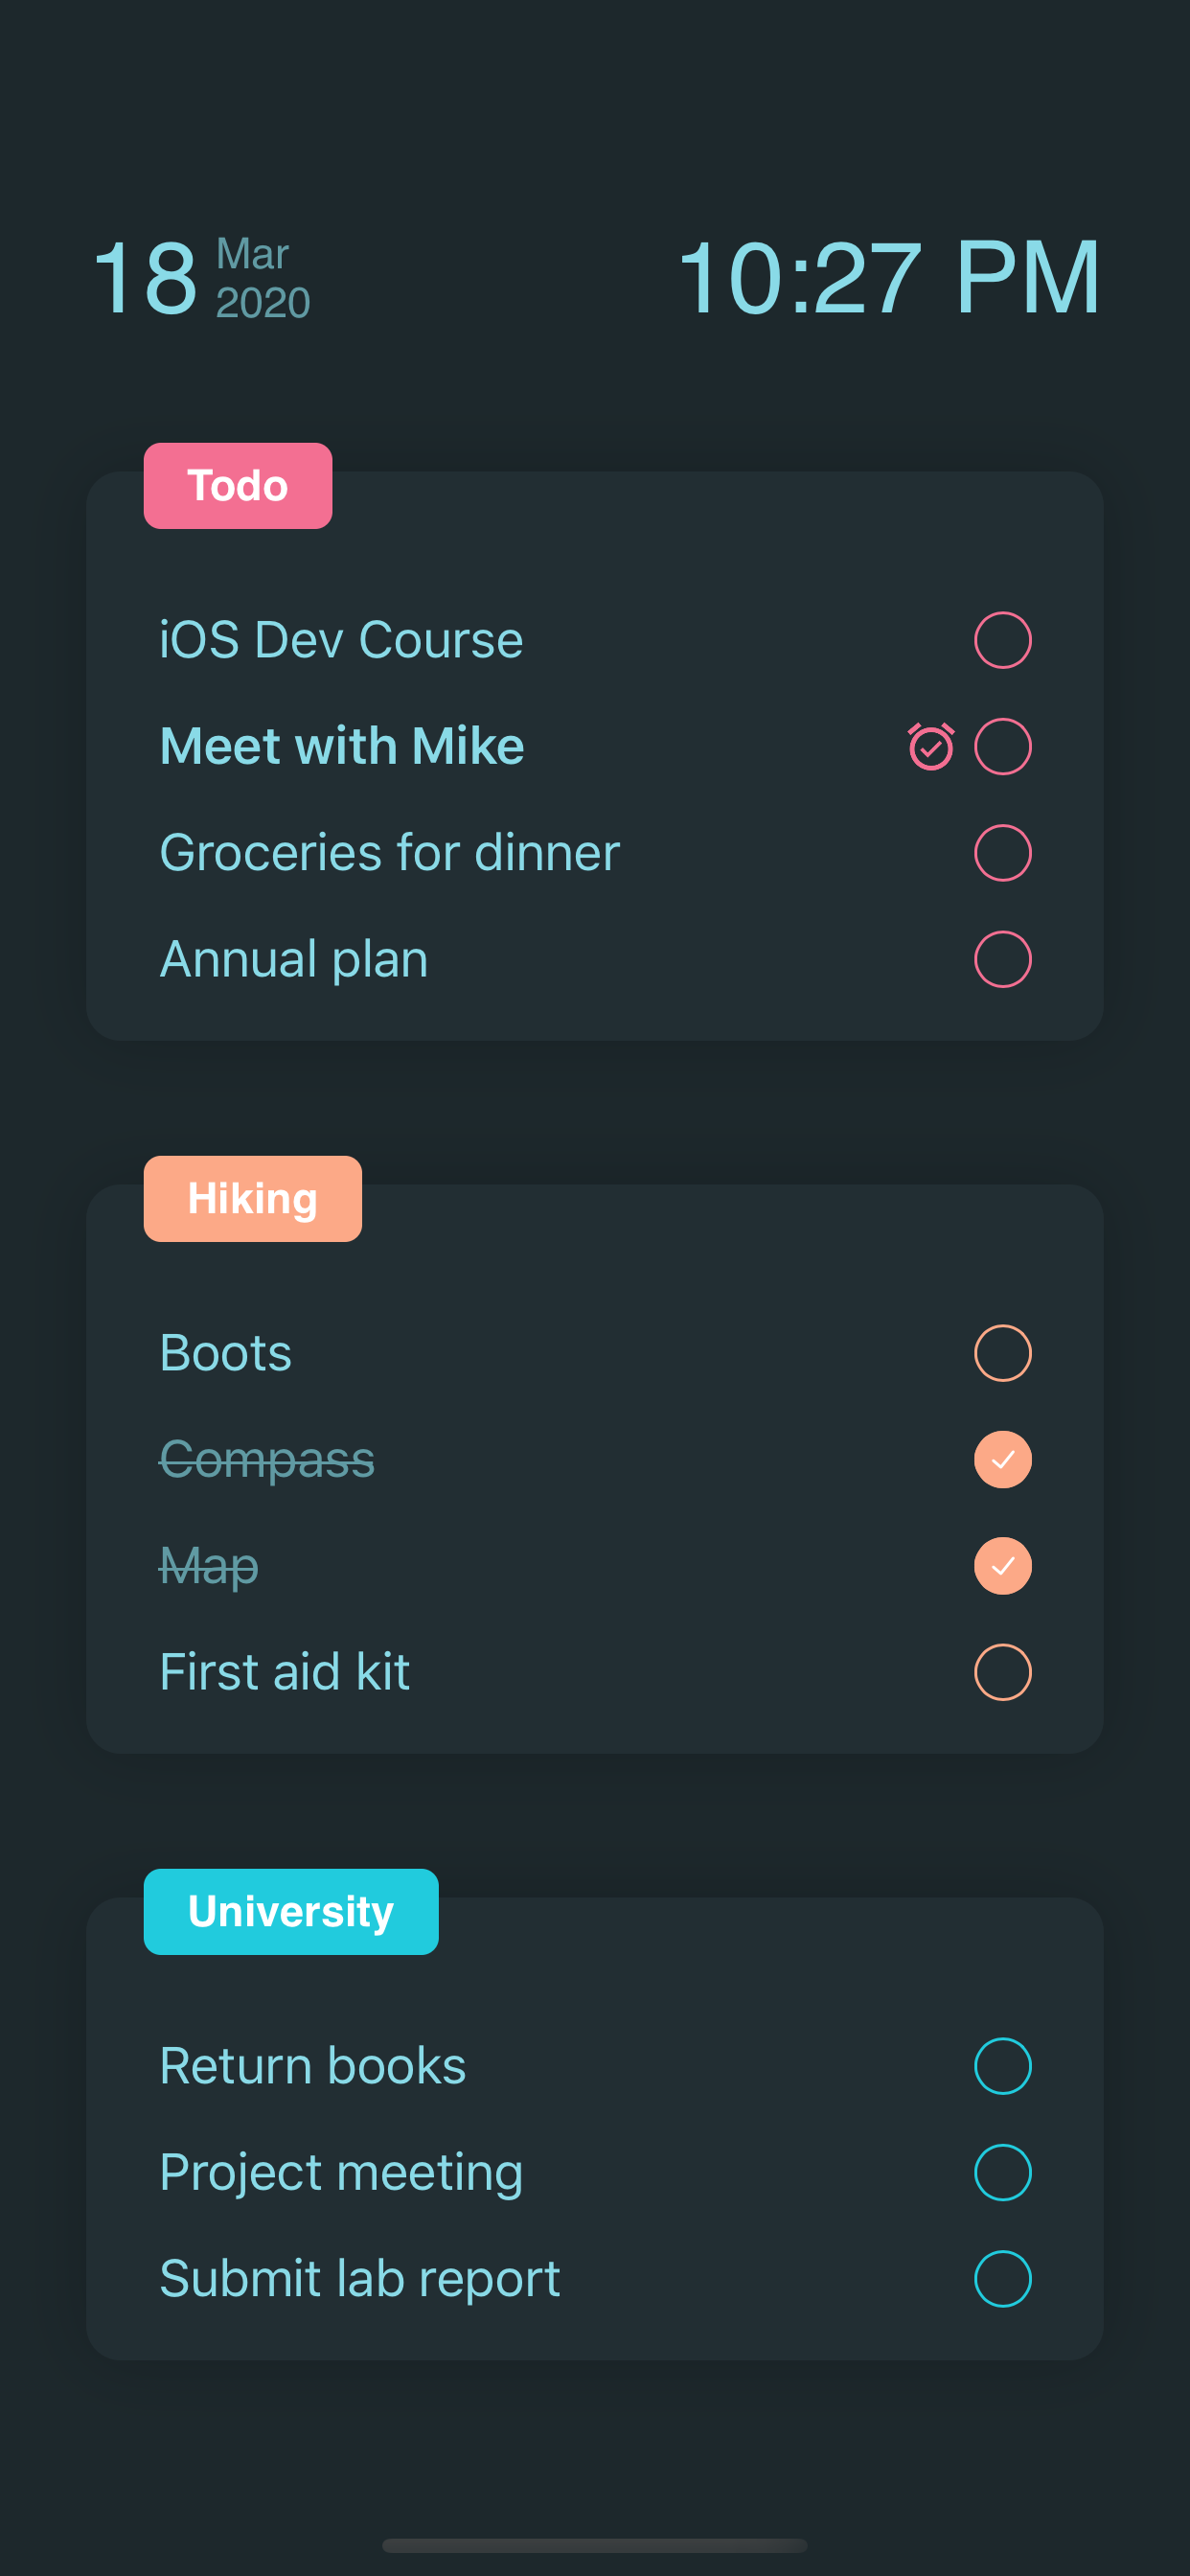Click the alarm reminder icon beside Meet with Mike
The image size is (1190, 2576).
pyautogui.click(x=930, y=746)
